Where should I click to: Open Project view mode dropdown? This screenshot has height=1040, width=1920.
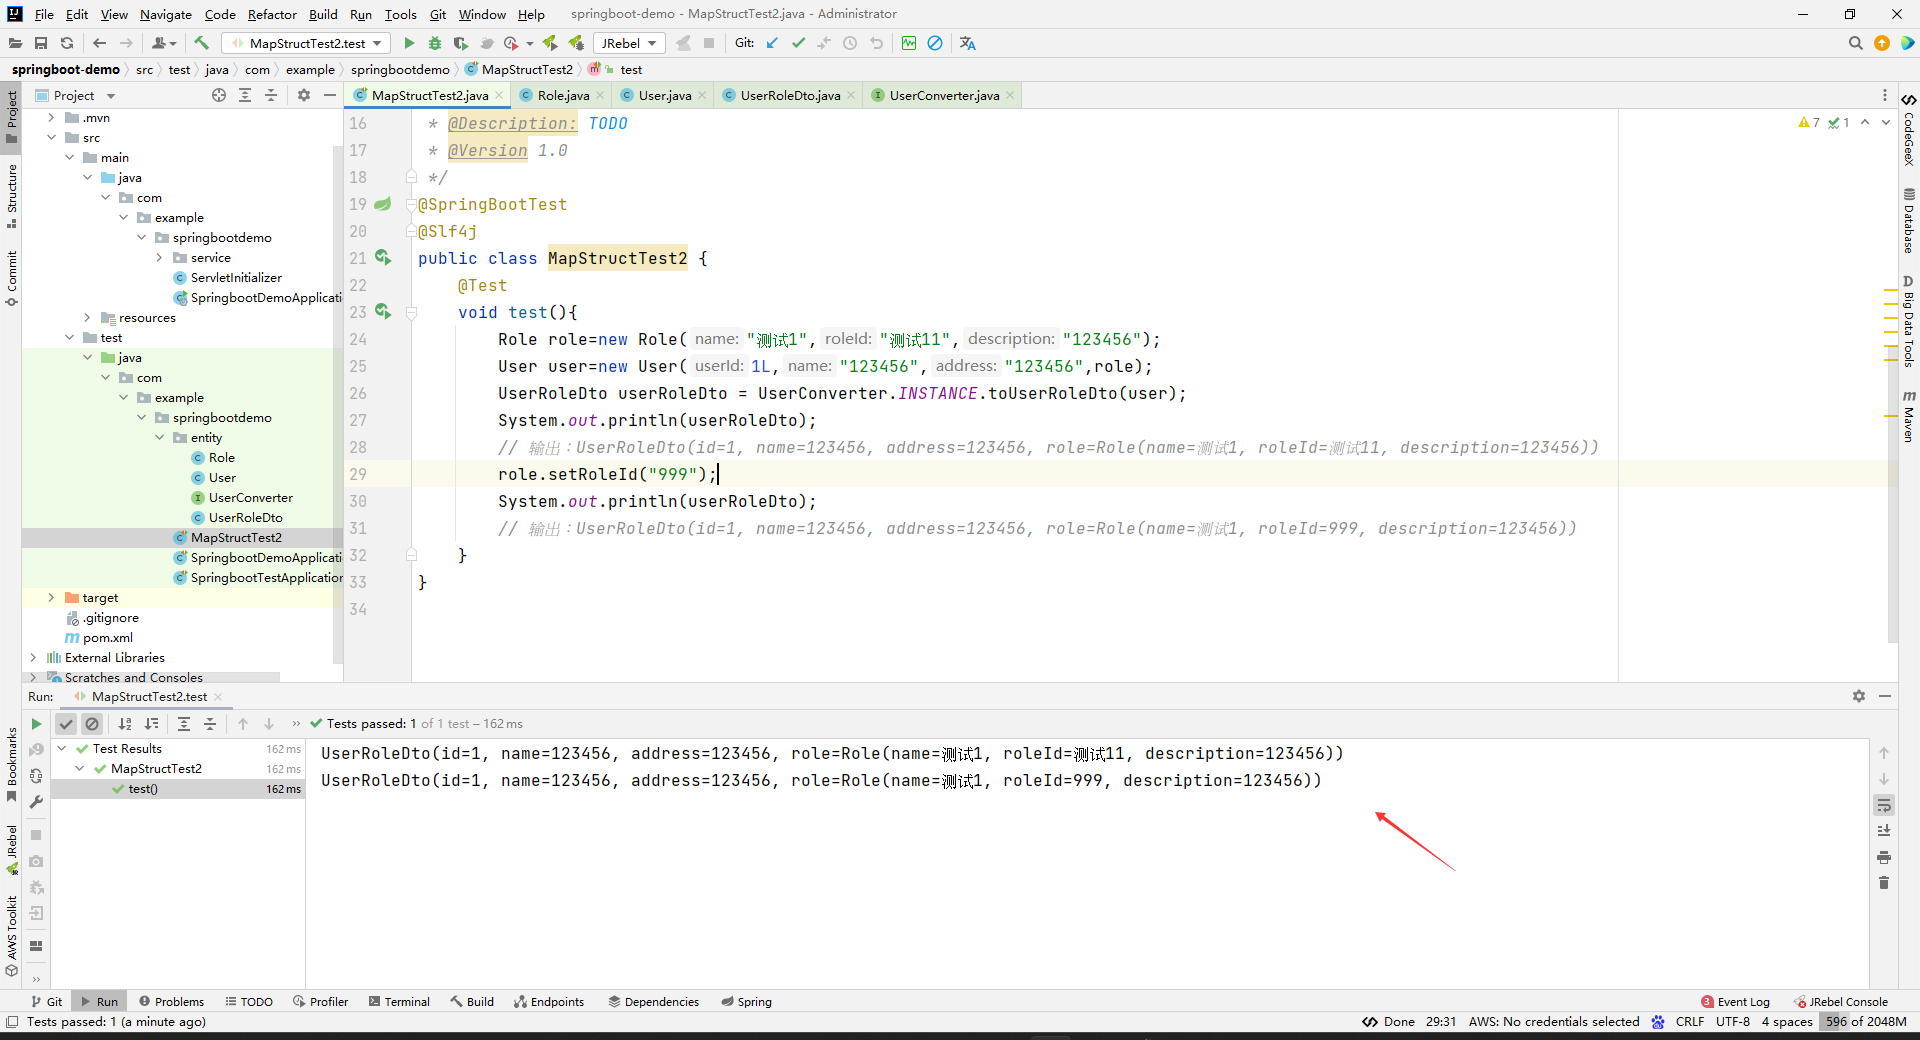pos(111,96)
